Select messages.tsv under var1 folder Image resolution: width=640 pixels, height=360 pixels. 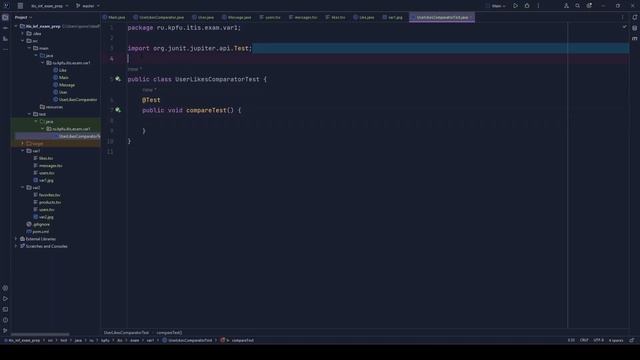click(x=48, y=166)
